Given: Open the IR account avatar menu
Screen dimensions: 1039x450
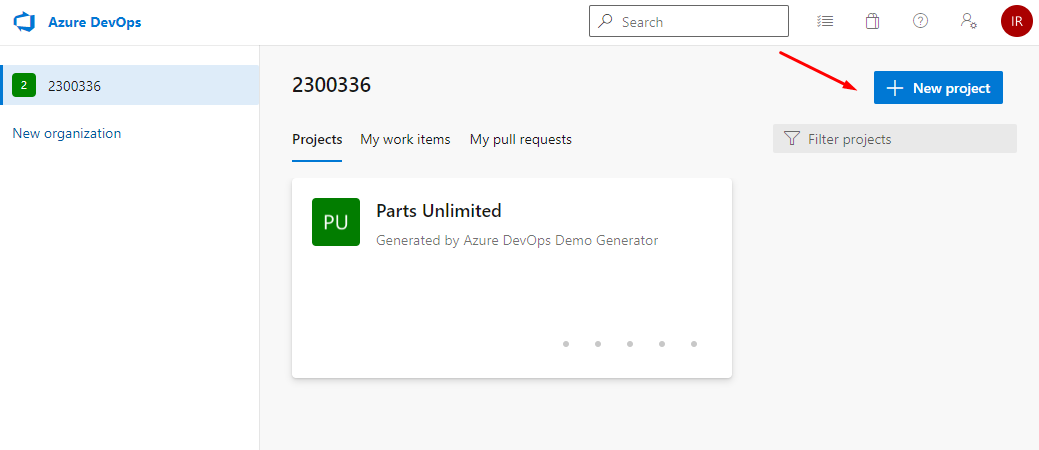Looking at the screenshot, I should (x=1016, y=21).
